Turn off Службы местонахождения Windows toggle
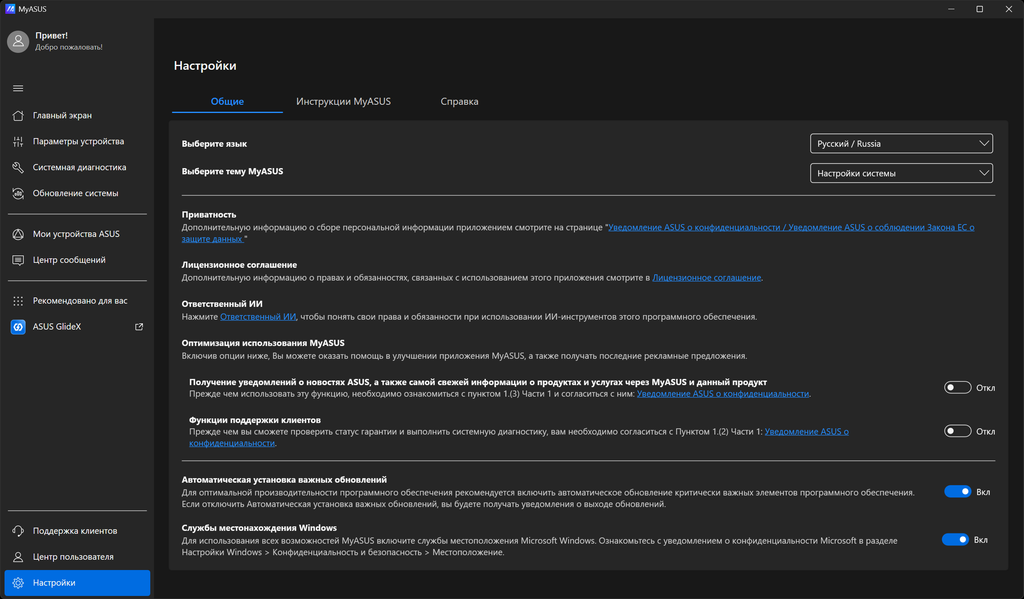This screenshot has width=1024, height=599. coord(955,540)
